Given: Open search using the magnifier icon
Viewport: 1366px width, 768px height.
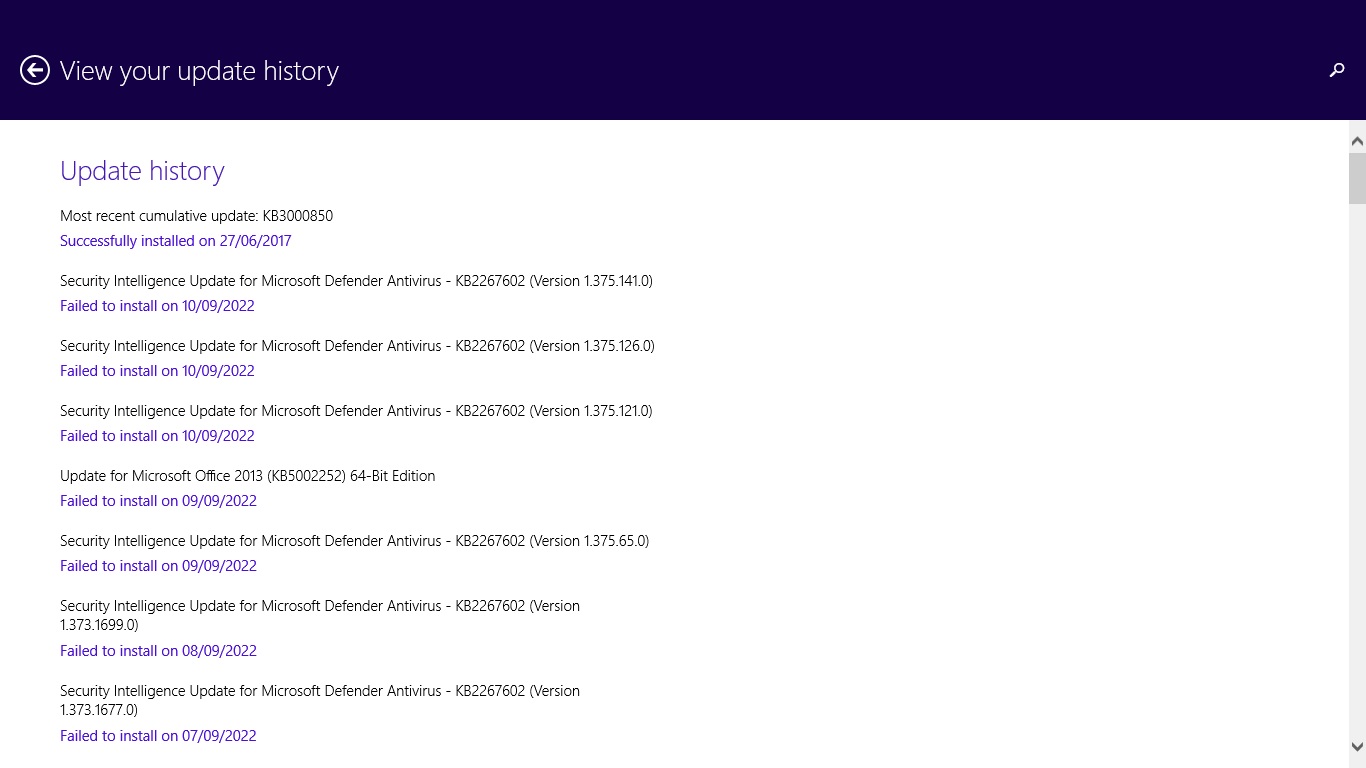Looking at the screenshot, I should pos(1337,71).
